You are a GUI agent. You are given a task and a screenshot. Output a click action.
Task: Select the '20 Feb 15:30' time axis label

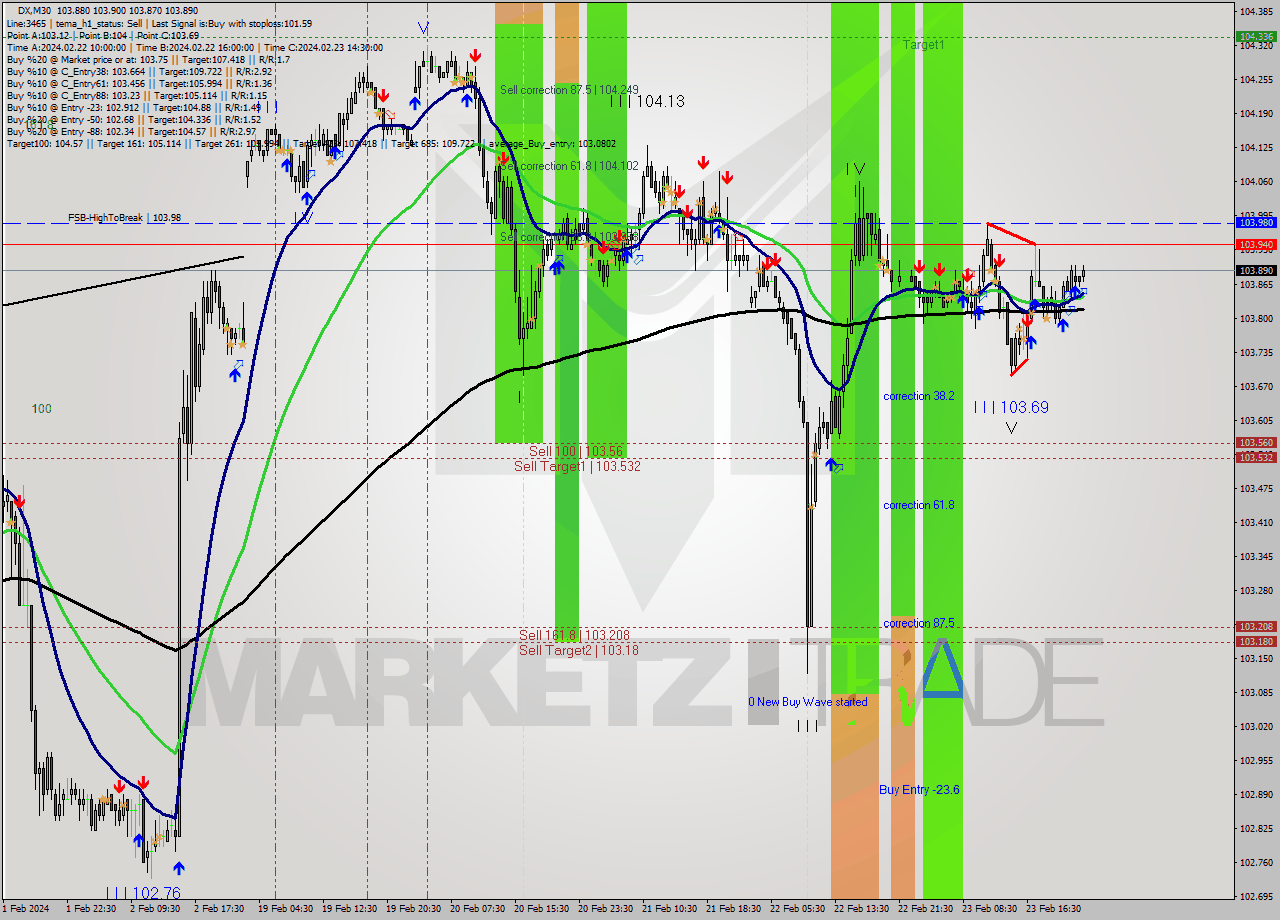541,909
